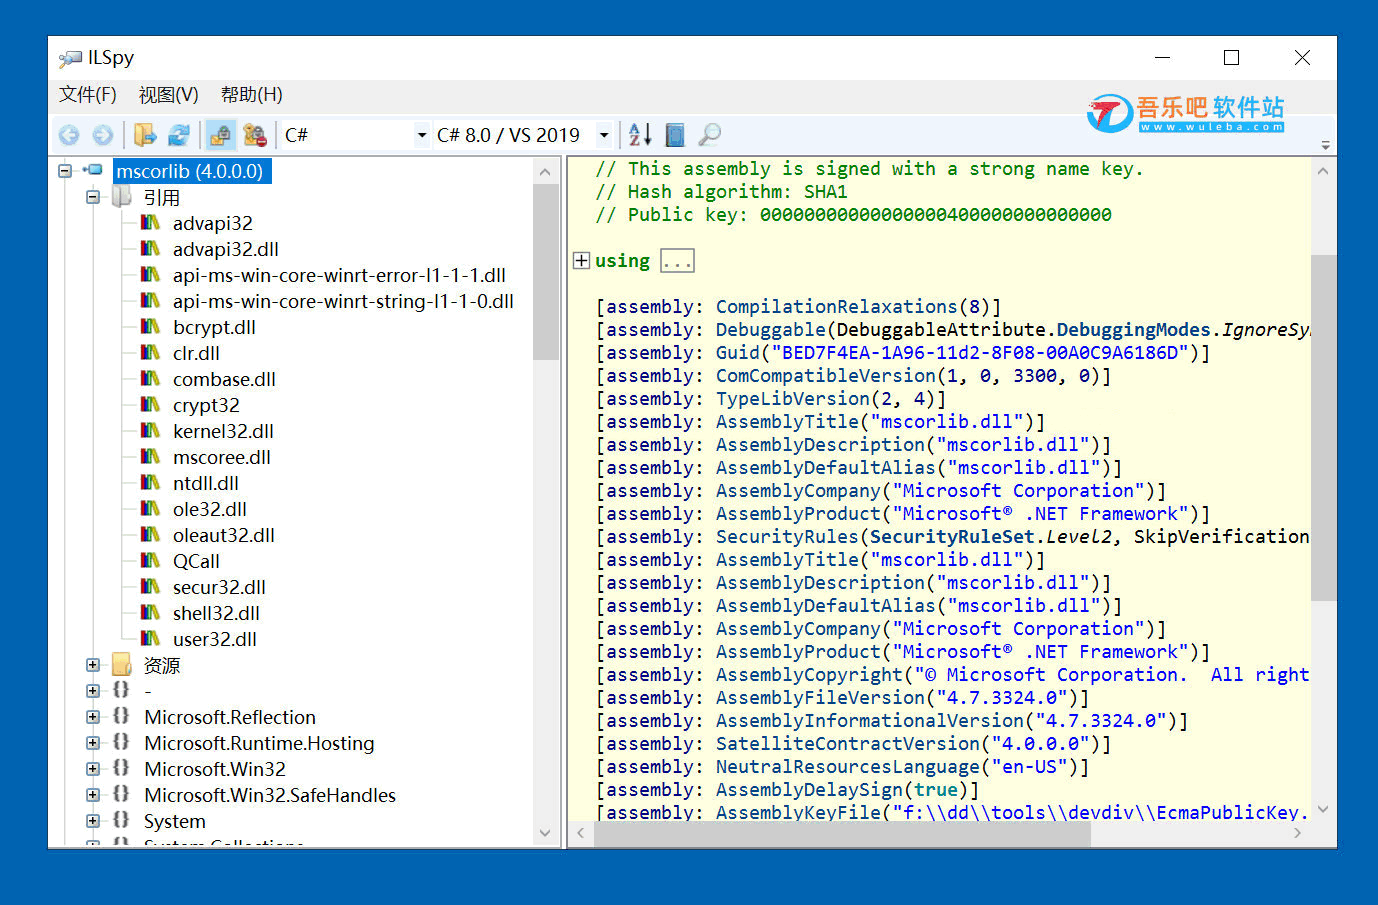This screenshot has width=1378, height=905.
Task: Click the combase.dll reference icon
Action: 150,378
